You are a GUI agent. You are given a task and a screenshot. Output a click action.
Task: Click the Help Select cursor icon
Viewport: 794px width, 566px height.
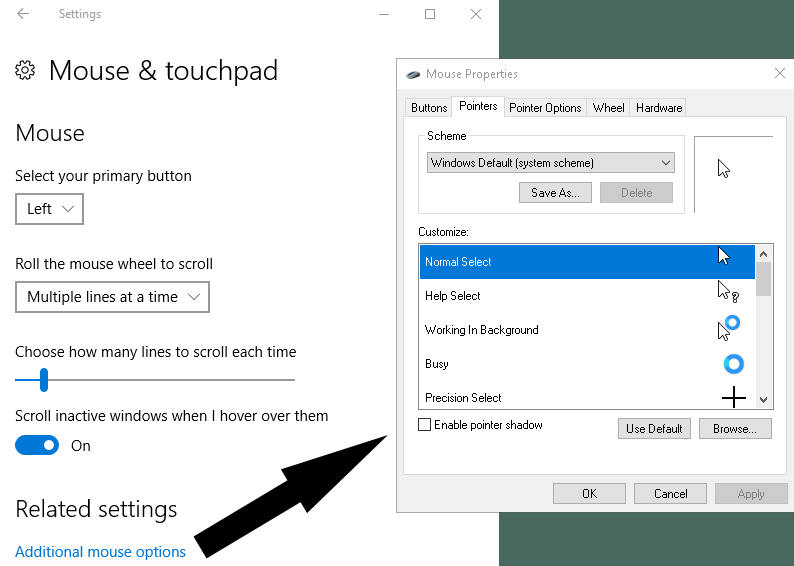coord(728,292)
